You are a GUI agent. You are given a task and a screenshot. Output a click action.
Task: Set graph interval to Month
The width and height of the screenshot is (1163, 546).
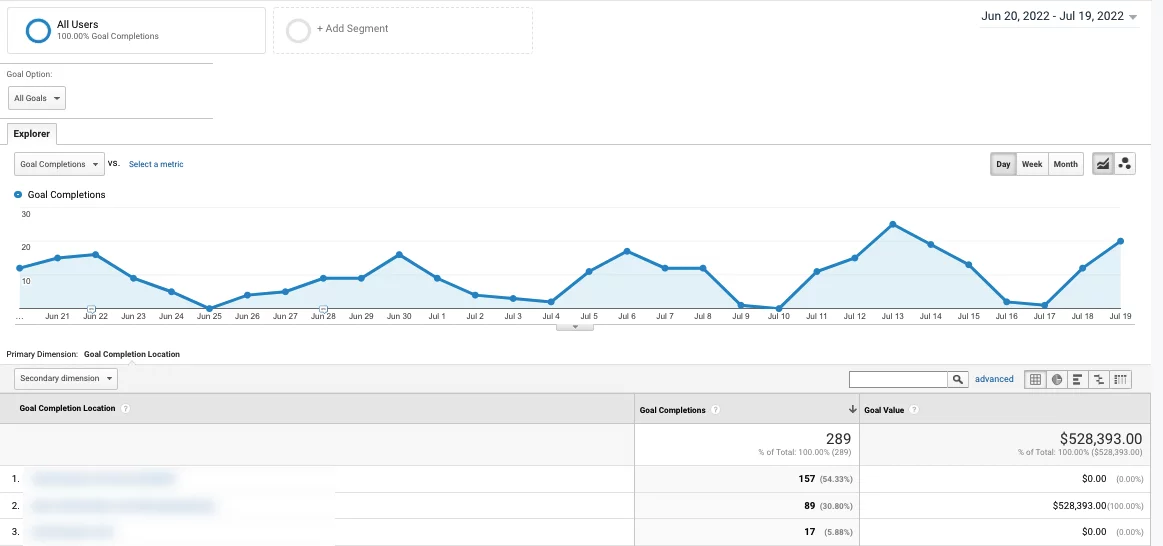pos(1065,164)
